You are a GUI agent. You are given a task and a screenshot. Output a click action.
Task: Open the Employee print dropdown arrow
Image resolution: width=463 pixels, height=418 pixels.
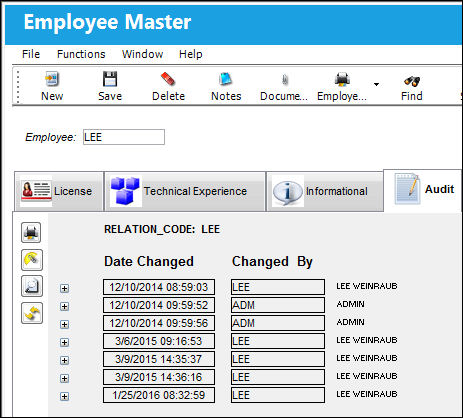(x=376, y=84)
